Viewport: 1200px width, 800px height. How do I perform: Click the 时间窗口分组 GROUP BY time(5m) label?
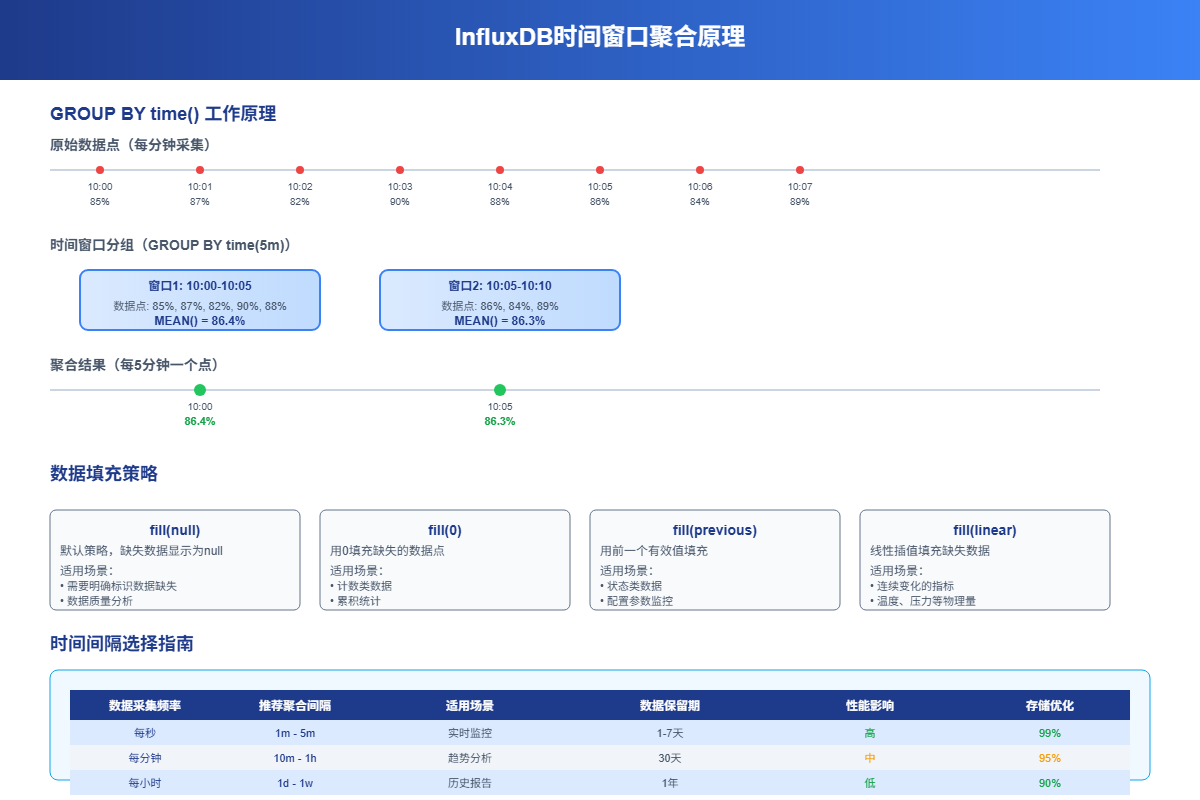point(170,245)
